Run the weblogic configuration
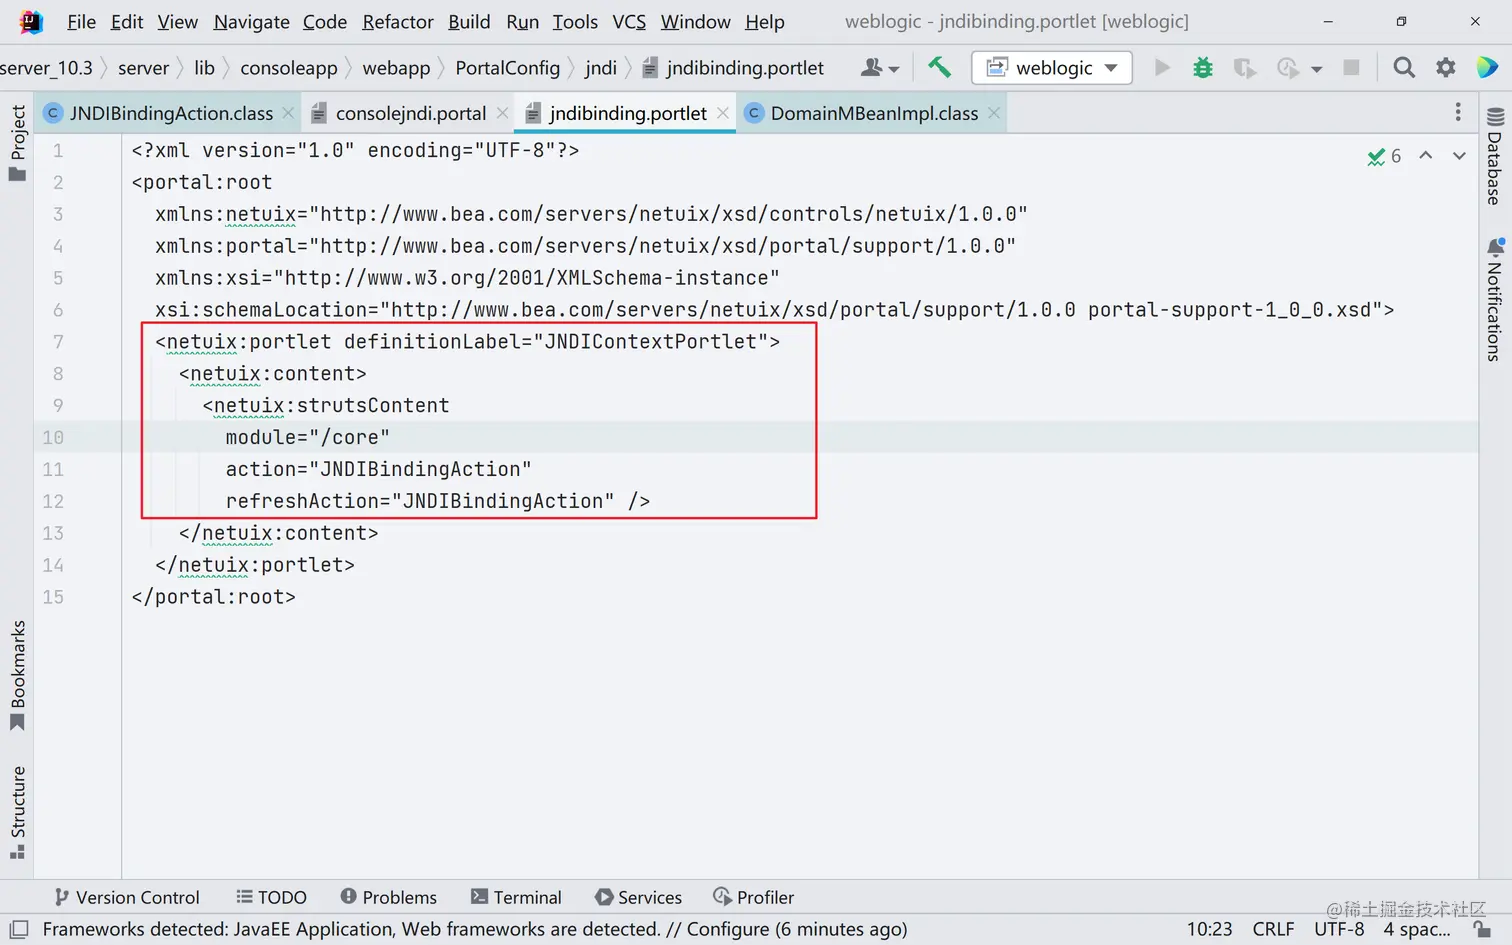This screenshot has width=1512, height=945. coord(1162,67)
